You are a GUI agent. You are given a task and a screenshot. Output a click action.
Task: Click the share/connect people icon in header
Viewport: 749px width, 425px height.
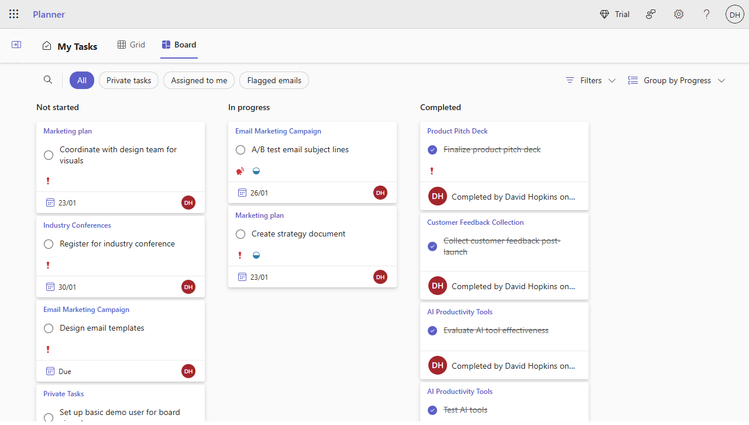pyautogui.click(x=651, y=14)
